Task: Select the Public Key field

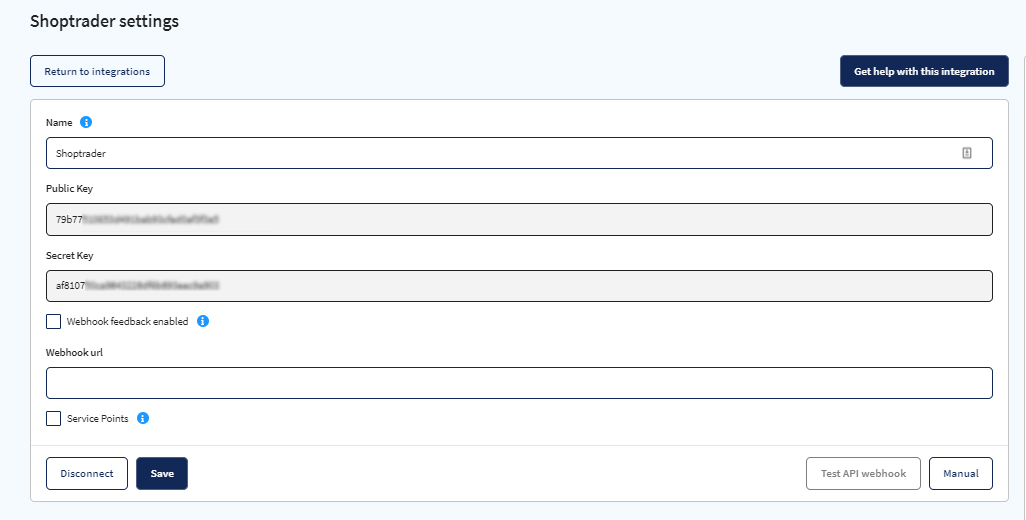Action: (519, 220)
